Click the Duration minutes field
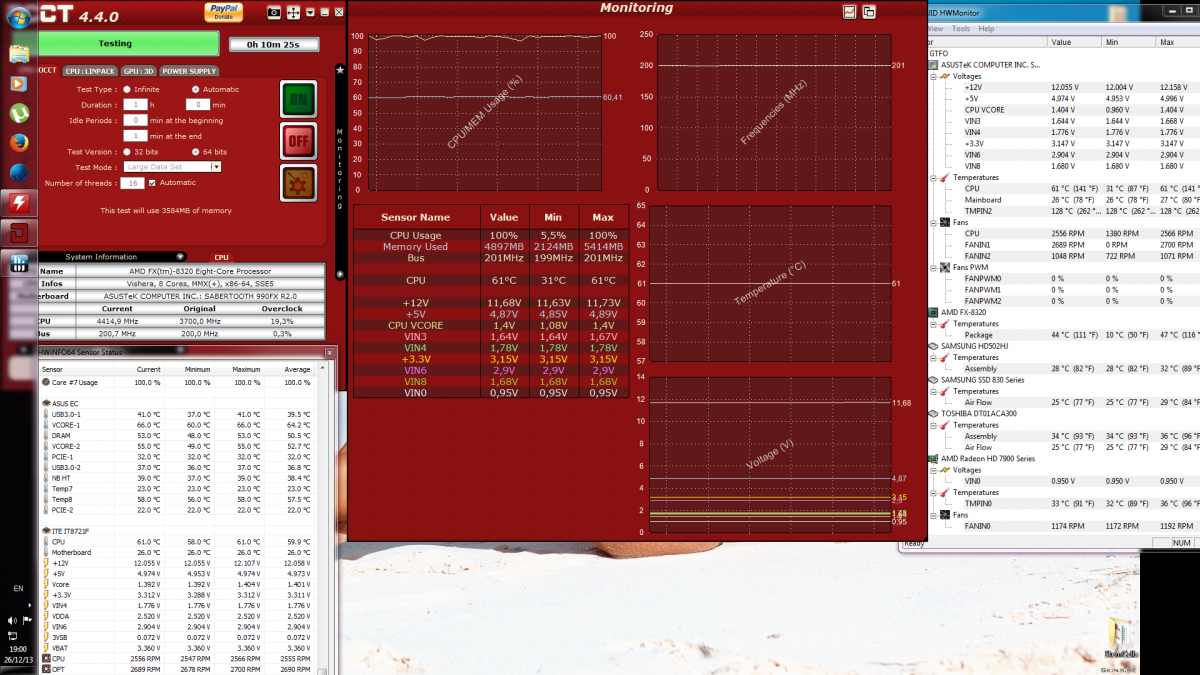 197,104
